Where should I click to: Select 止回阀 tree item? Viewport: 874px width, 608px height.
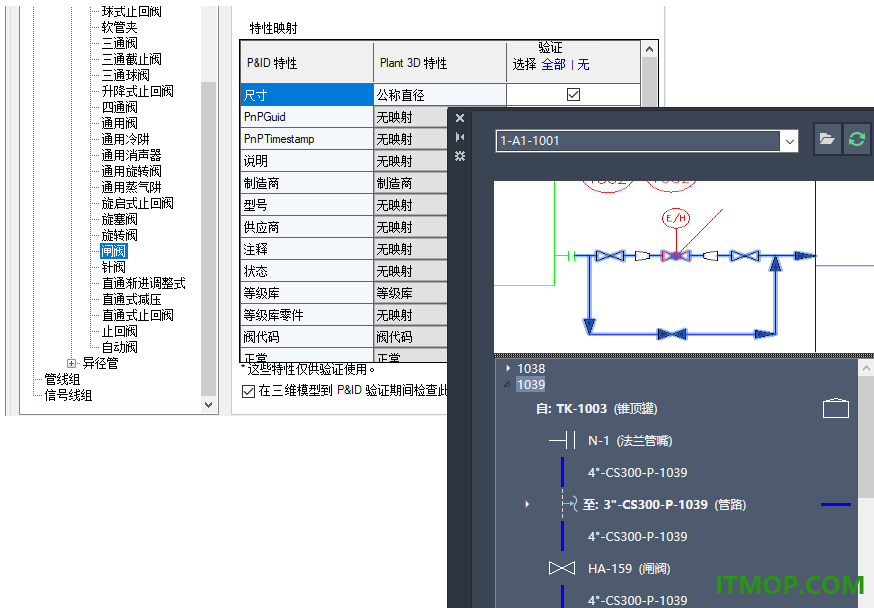click(x=120, y=332)
